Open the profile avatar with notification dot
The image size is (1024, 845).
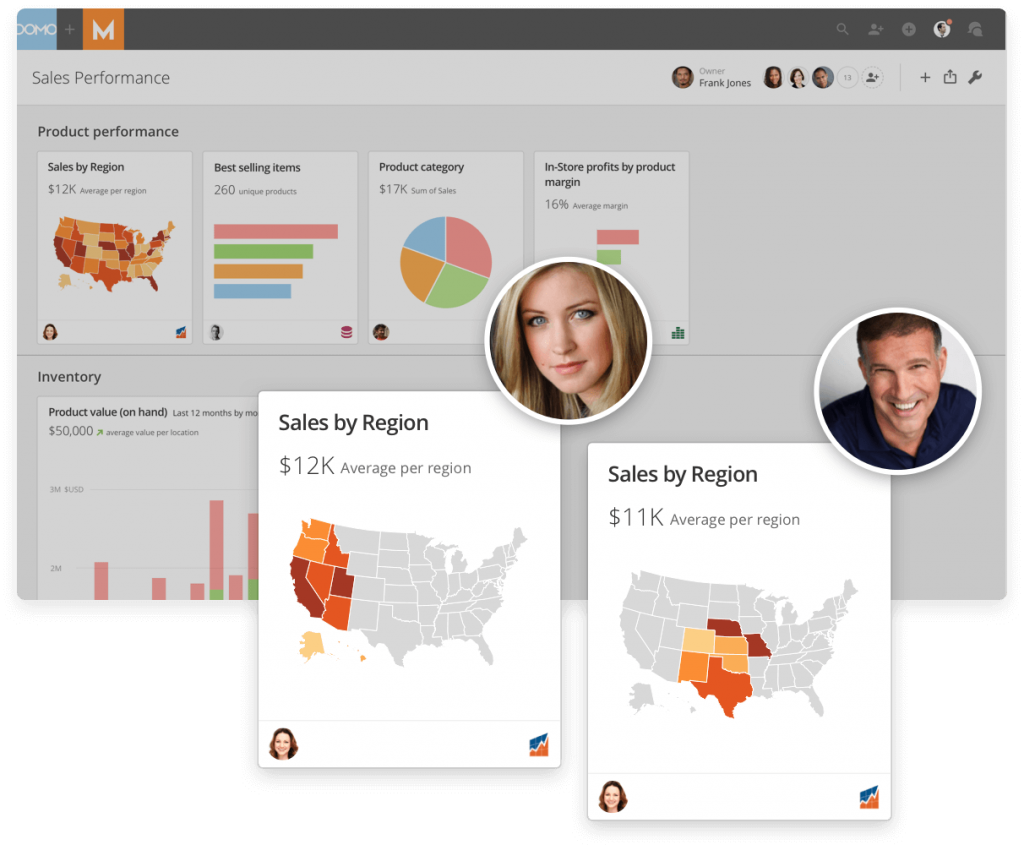point(941,30)
